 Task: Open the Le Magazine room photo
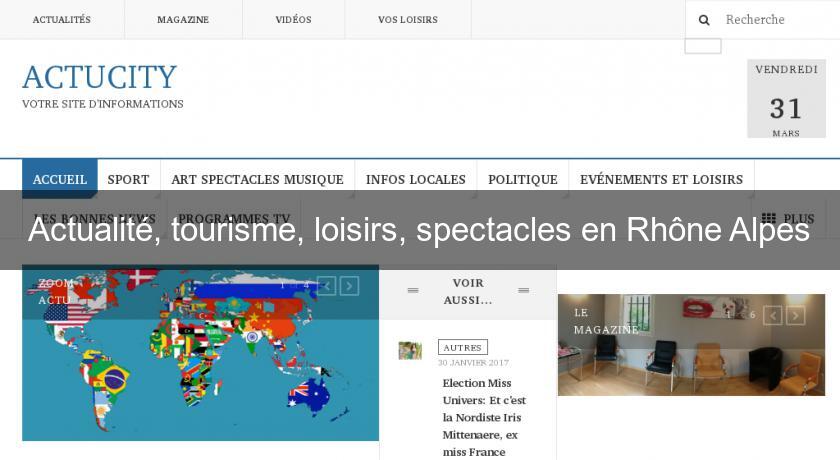tap(691, 345)
